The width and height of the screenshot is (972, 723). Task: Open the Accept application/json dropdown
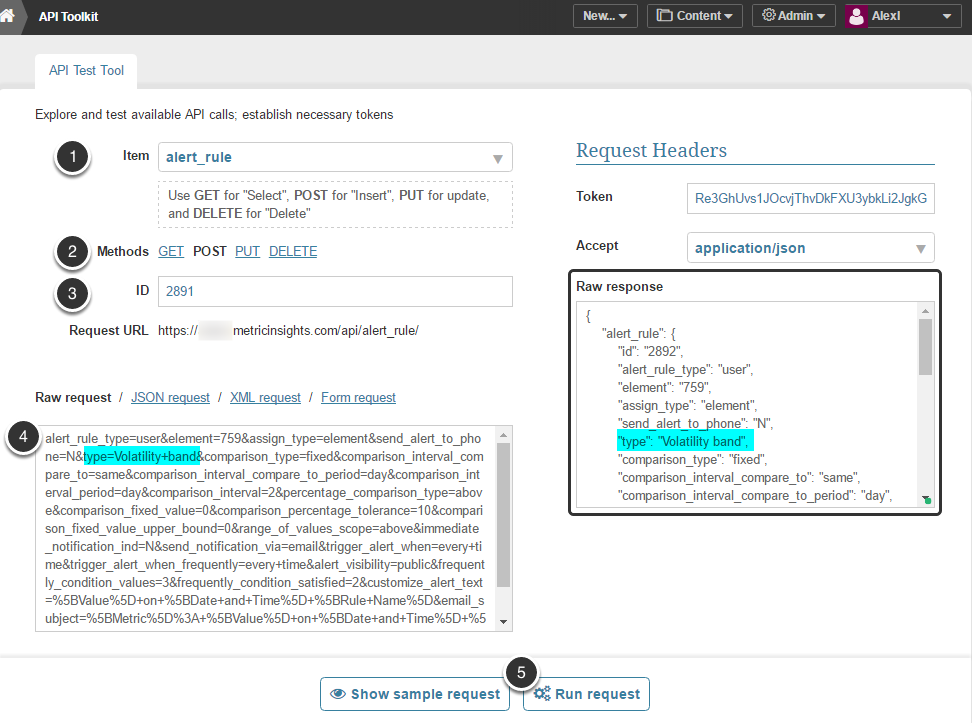pyautogui.click(x=919, y=248)
